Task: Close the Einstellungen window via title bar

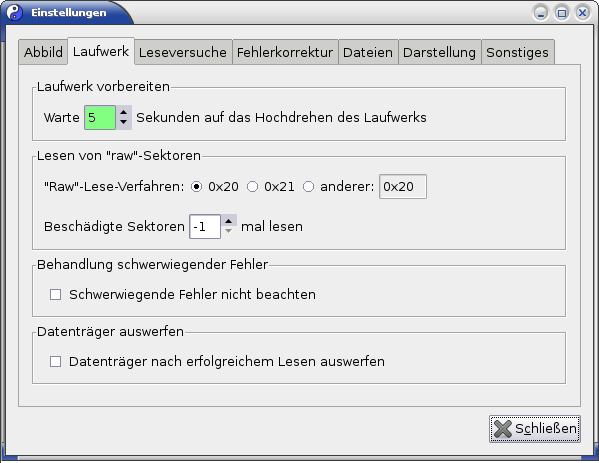Action: [583, 13]
